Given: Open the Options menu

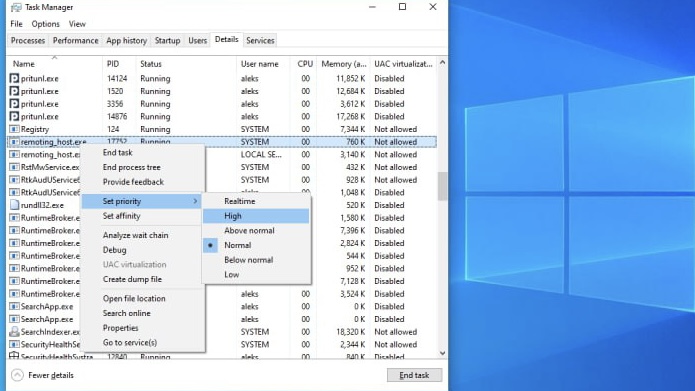Looking at the screenshot, I should pyautogui.click(x=45, y=24).
